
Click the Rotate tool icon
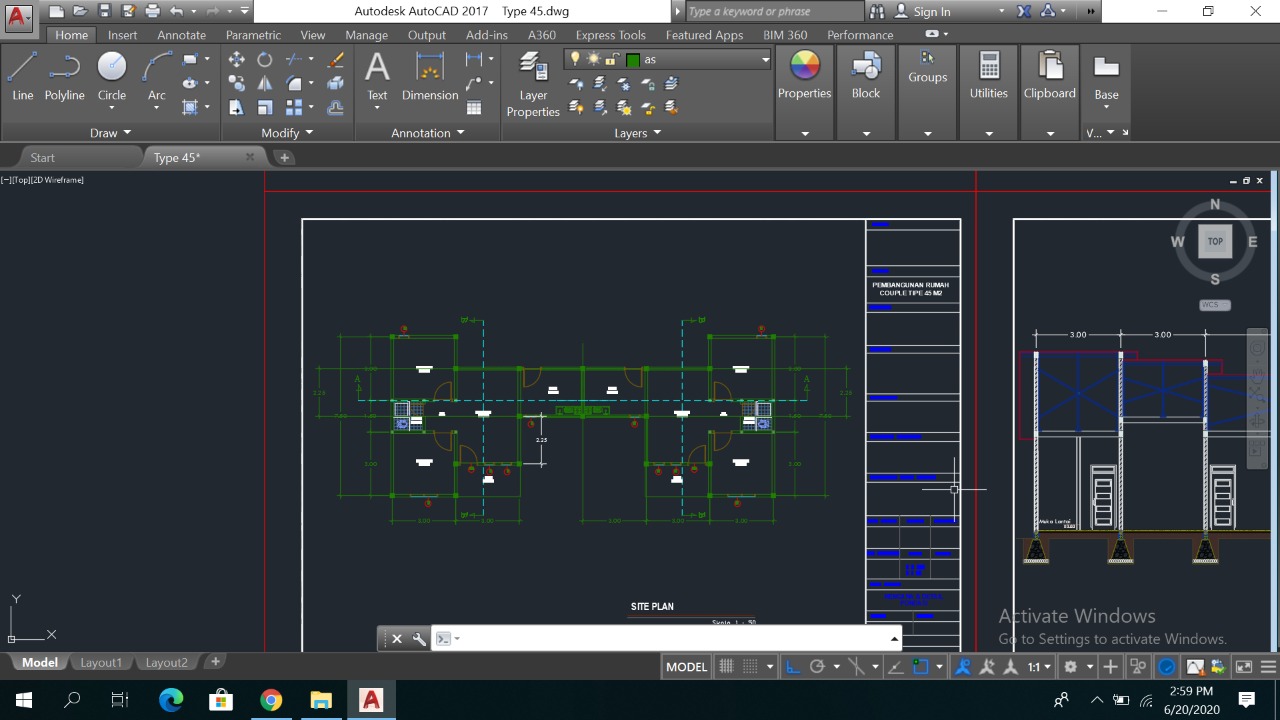264,60
